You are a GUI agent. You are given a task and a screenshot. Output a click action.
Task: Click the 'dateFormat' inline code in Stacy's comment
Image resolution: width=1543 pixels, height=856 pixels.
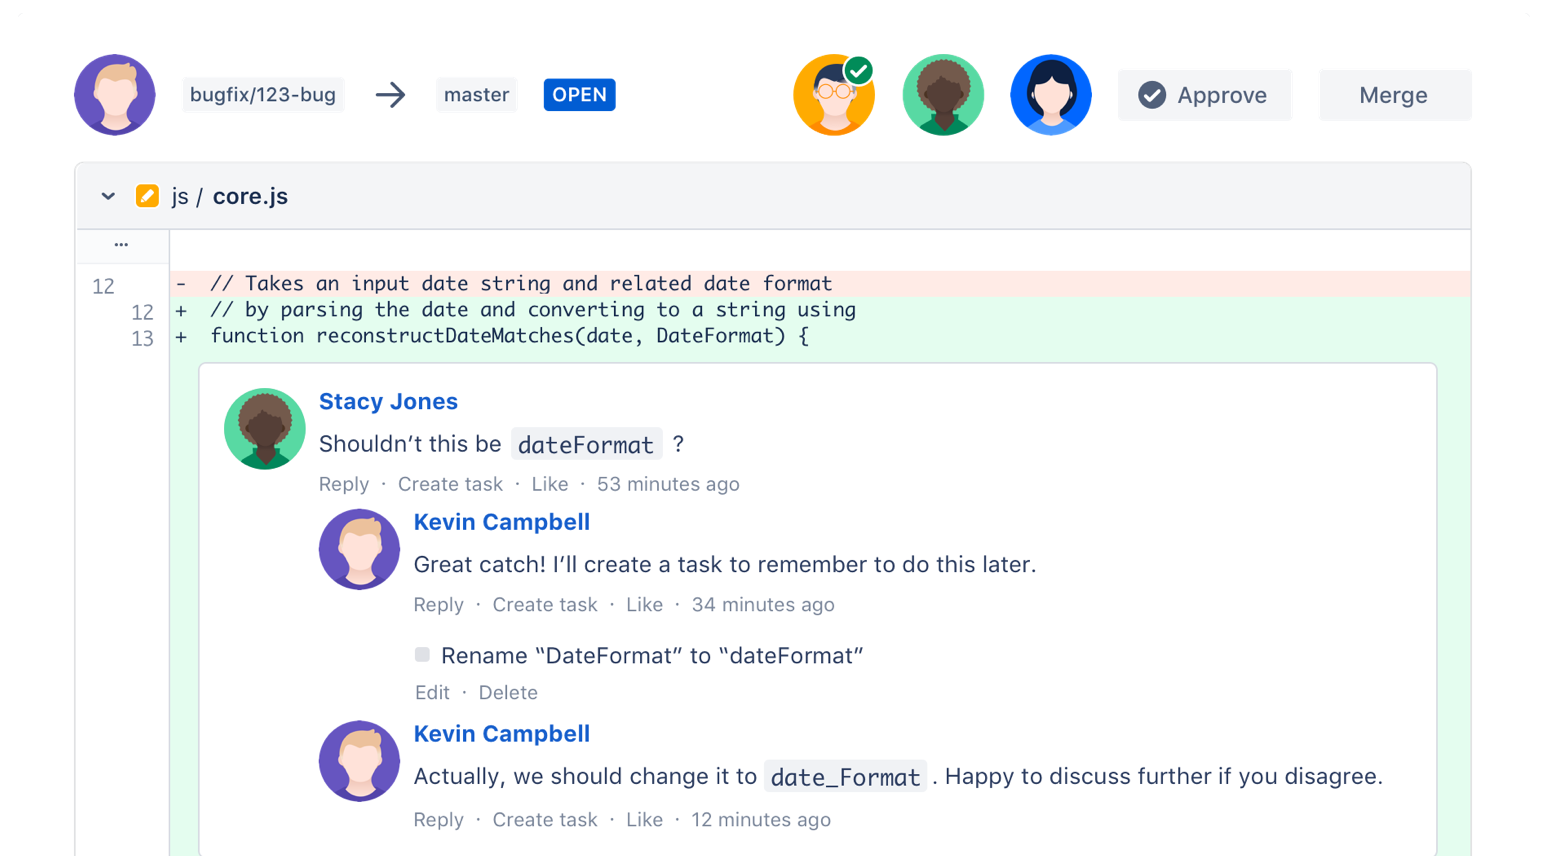[x=586, y=444]
